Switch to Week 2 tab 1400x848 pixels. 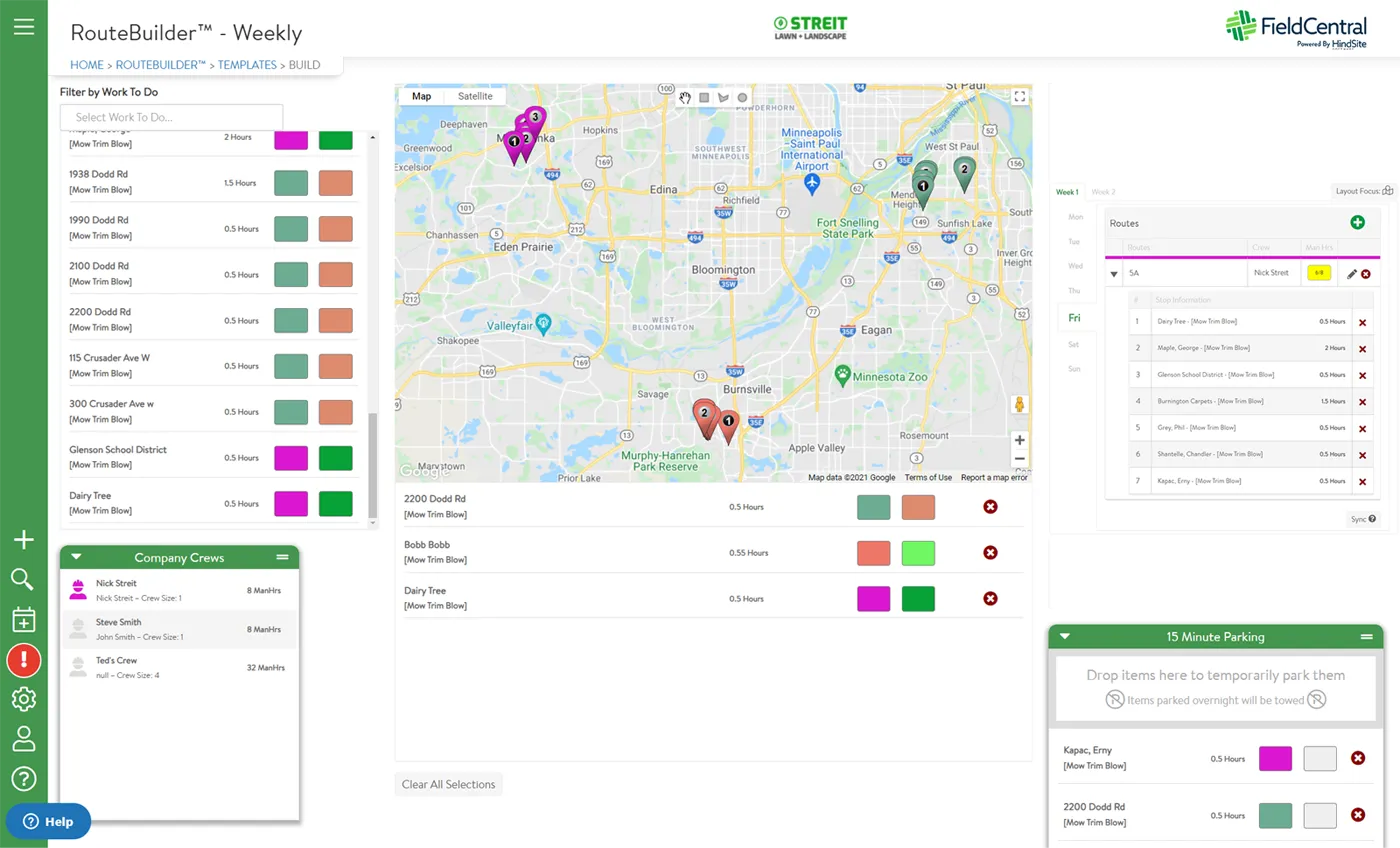(1103, 192)
